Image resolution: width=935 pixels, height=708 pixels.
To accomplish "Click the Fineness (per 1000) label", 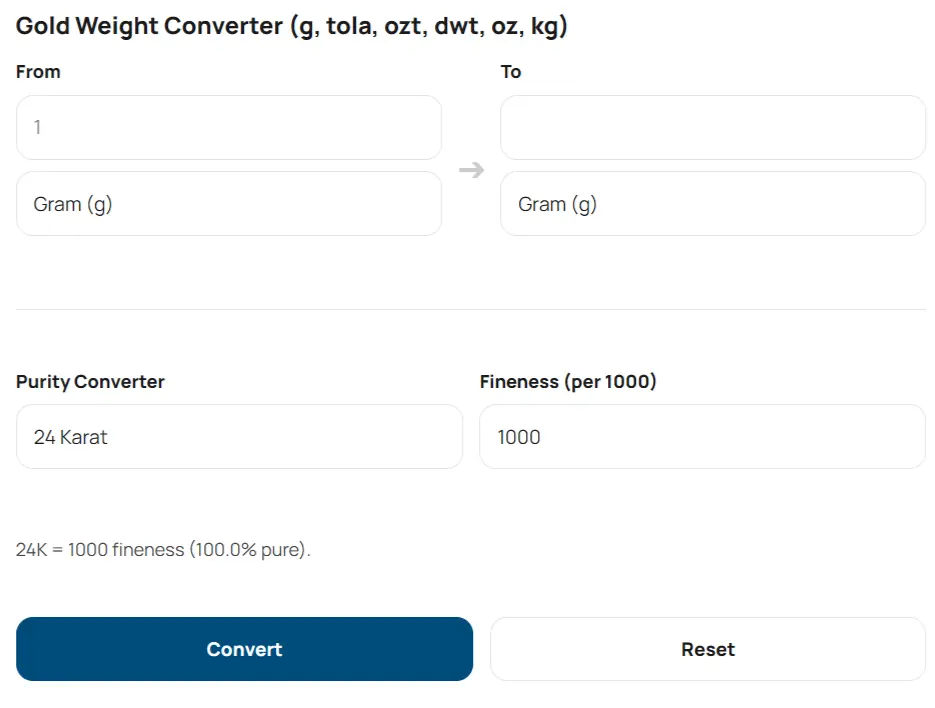I will click(x=568, y=382).
